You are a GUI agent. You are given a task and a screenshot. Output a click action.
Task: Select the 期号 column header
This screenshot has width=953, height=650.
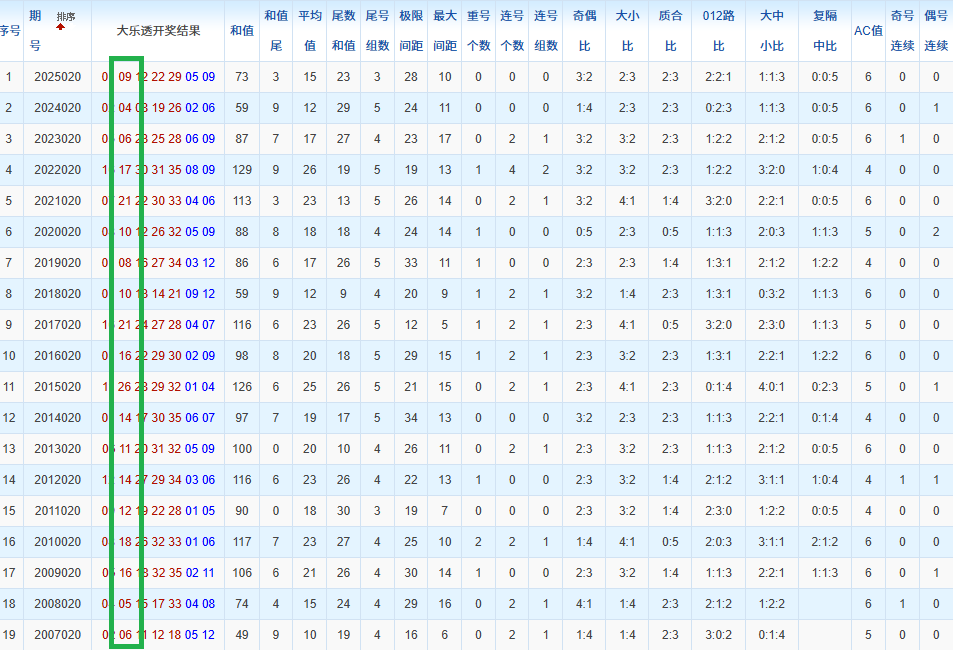35,30
